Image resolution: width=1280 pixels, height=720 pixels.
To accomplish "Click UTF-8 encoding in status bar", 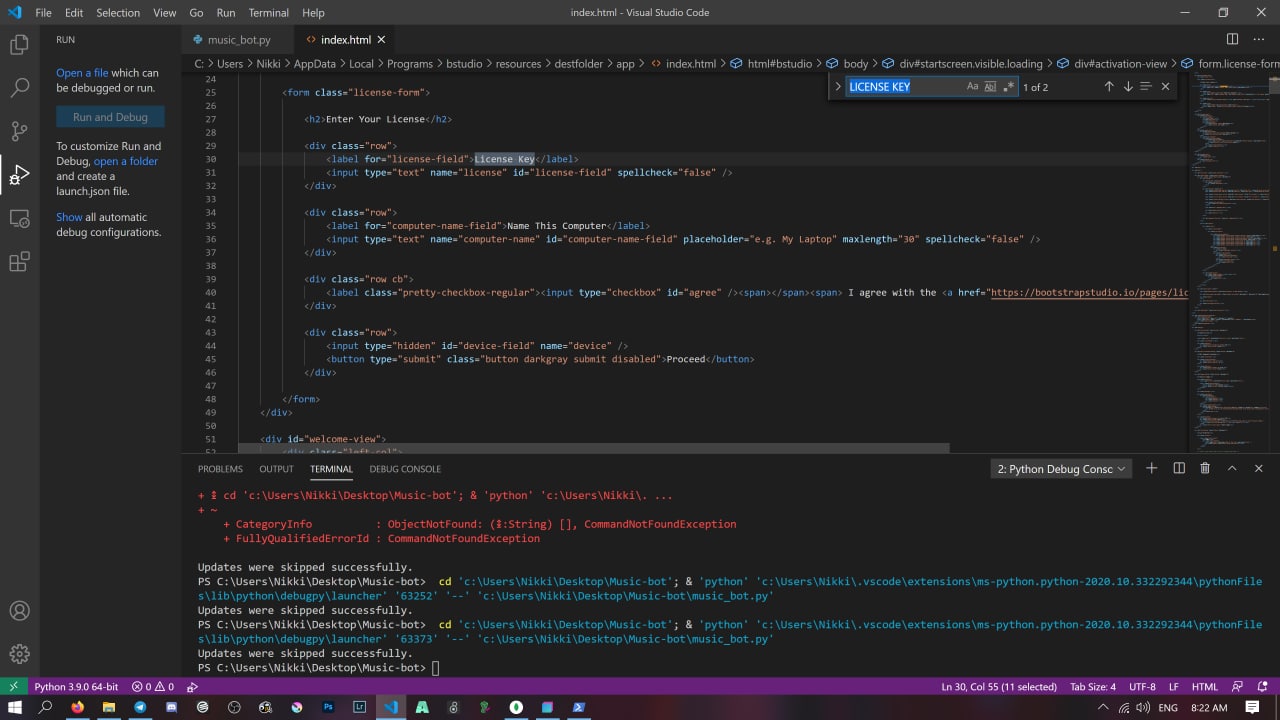I will pos(1142,687).
